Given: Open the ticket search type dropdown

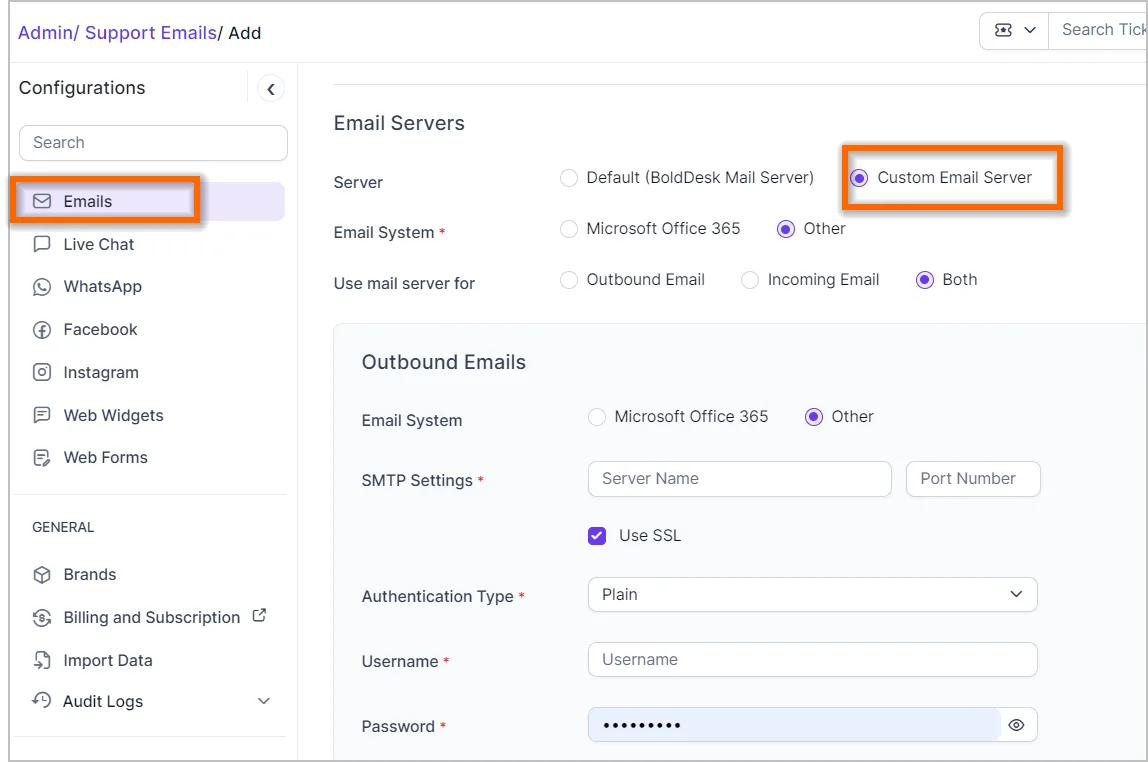Looking at the screenshot, I should (x=1014, y=30).
